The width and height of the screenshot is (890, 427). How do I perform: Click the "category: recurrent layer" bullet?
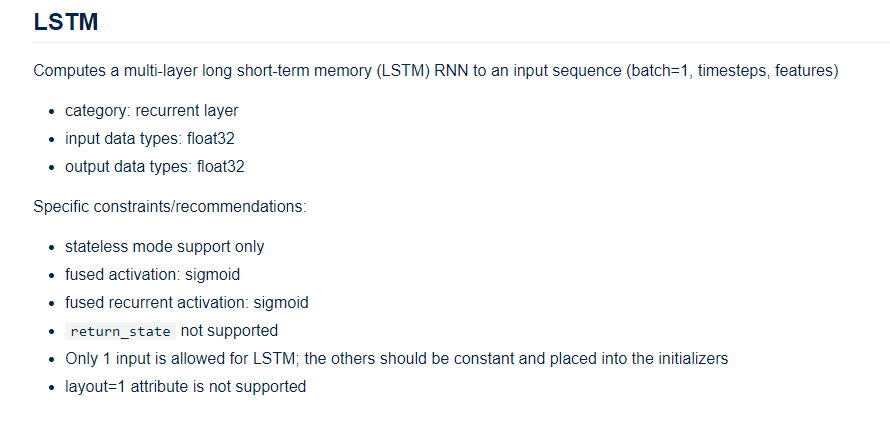coord(151,110)
